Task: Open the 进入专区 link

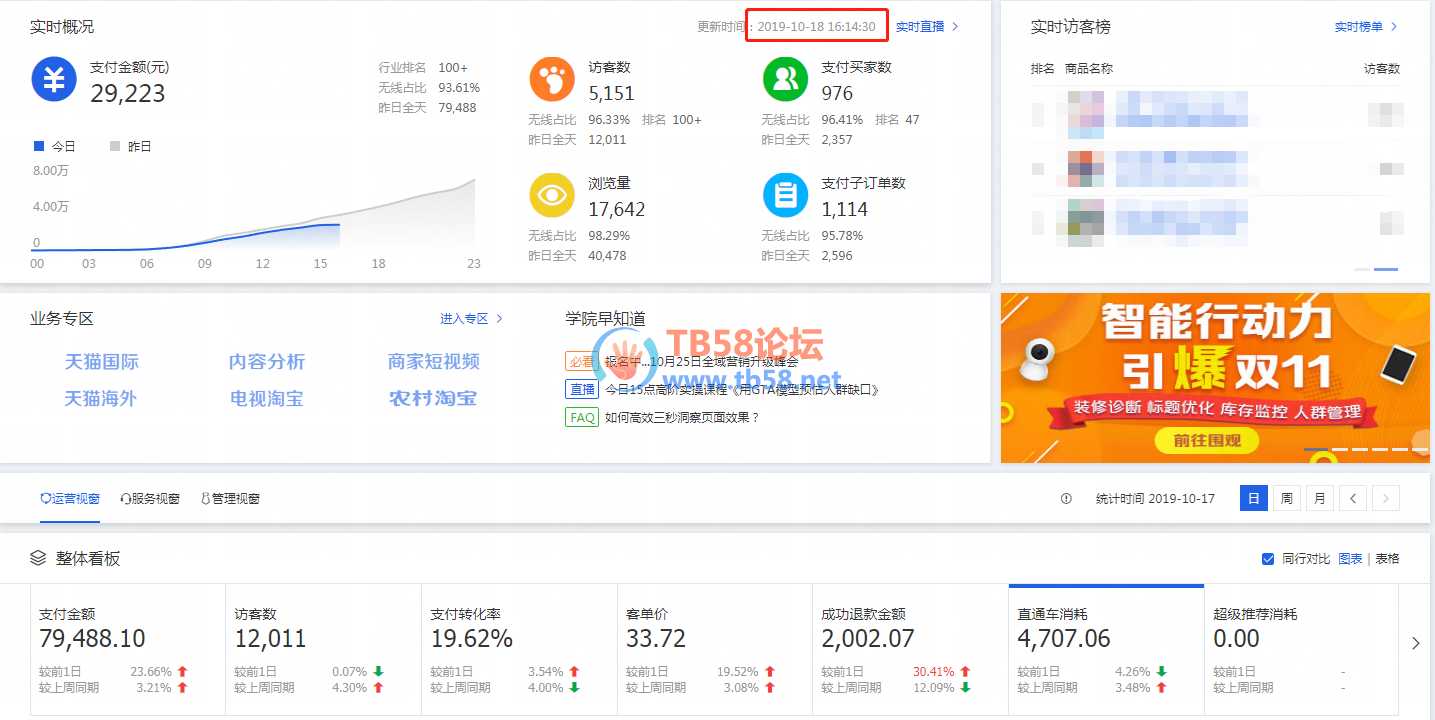Action: click(472, 319)
